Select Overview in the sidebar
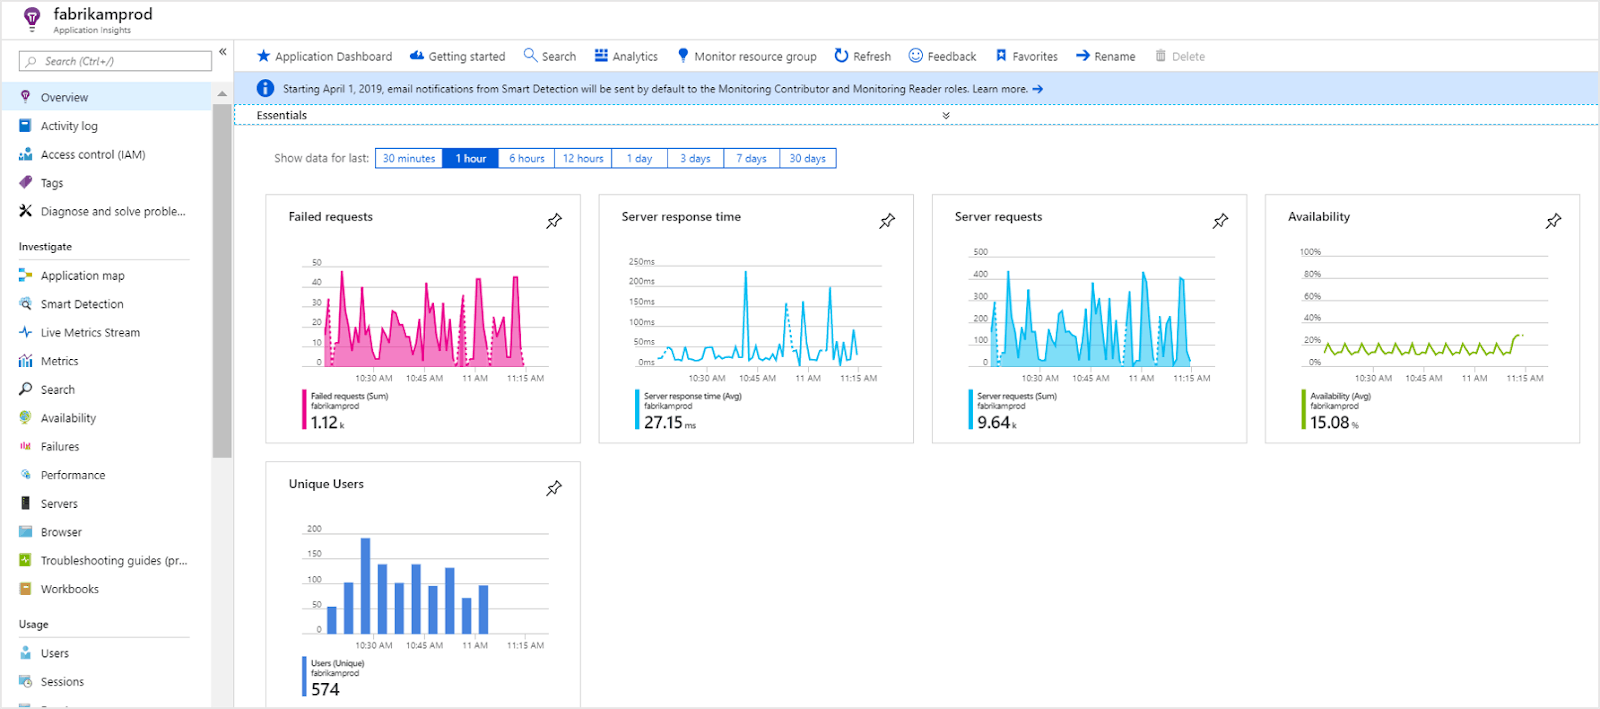Screen dimensions: 1600x709 coord(108,97)
